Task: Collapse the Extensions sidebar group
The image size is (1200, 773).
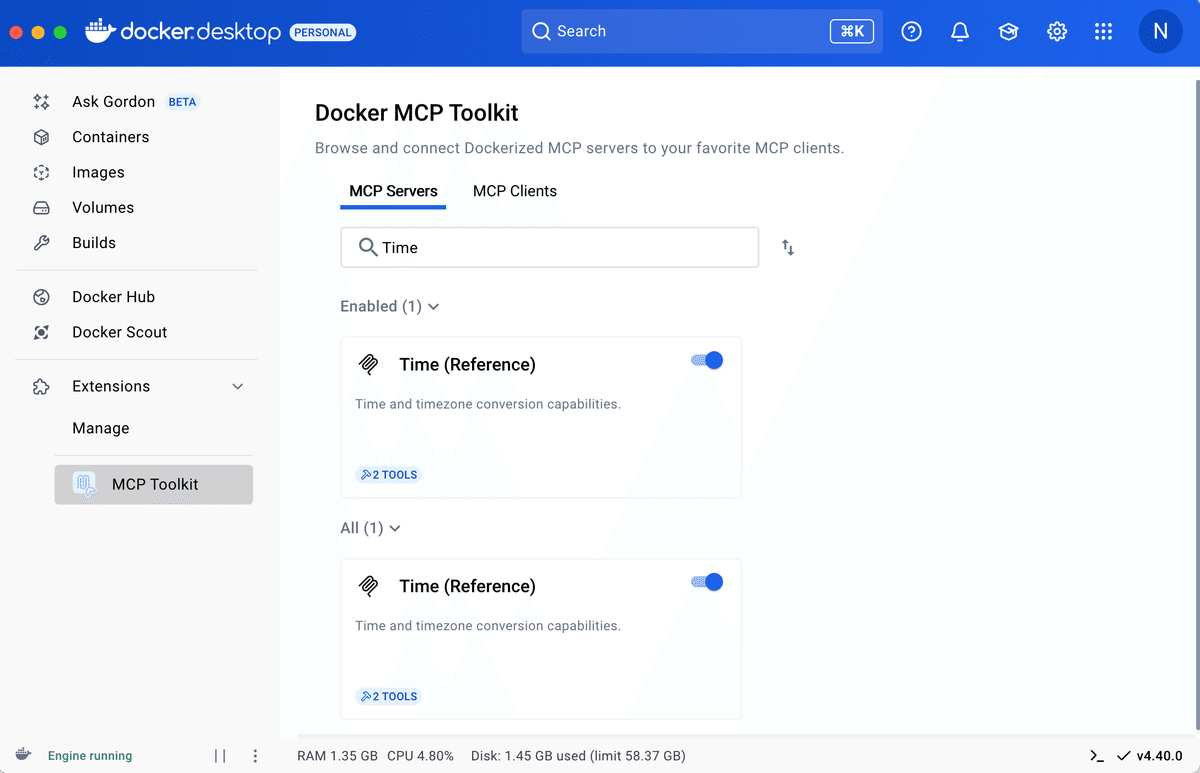Action: 238,386
